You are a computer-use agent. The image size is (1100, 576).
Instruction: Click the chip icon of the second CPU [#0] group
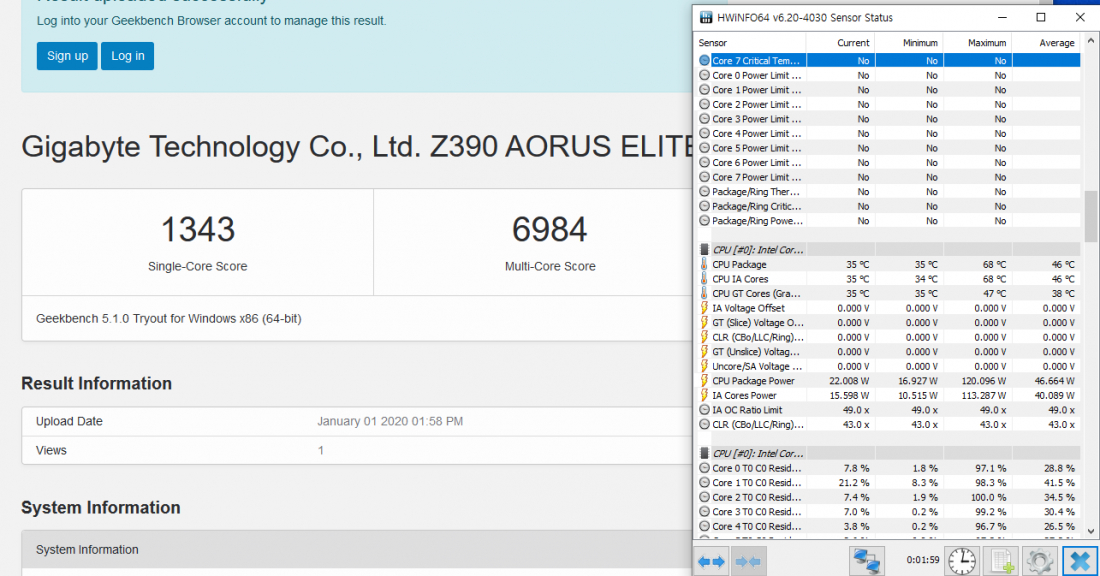click(704, 453)
